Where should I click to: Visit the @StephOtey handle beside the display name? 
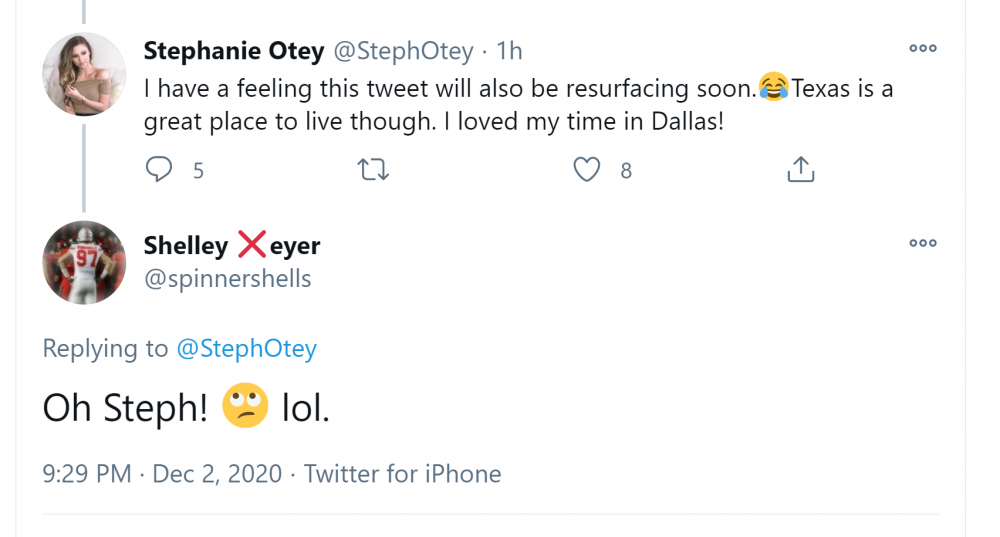[403, 51]
